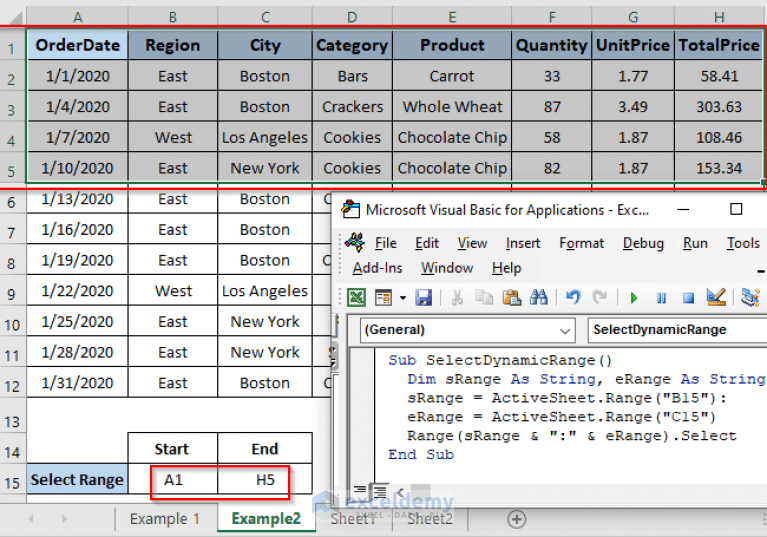This screenshot has height=537, width=767.
Task: Select column E header
Action: tap(452, 18)
